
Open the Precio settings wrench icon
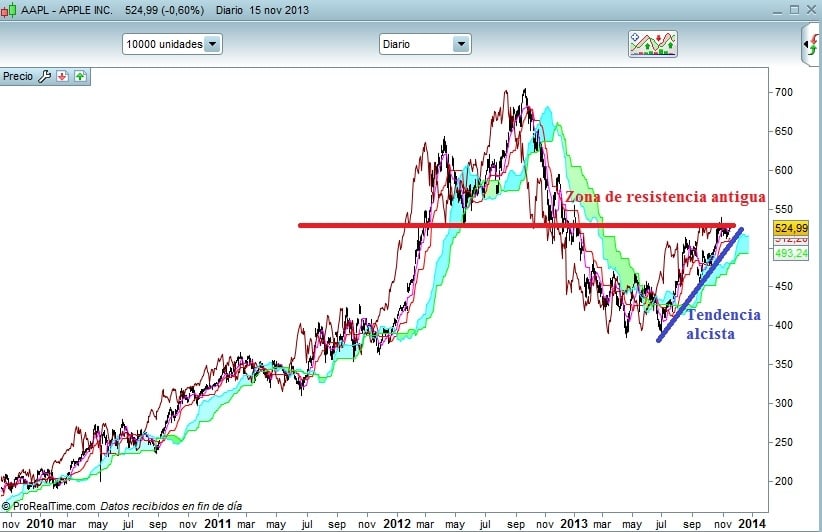point(45,77)
